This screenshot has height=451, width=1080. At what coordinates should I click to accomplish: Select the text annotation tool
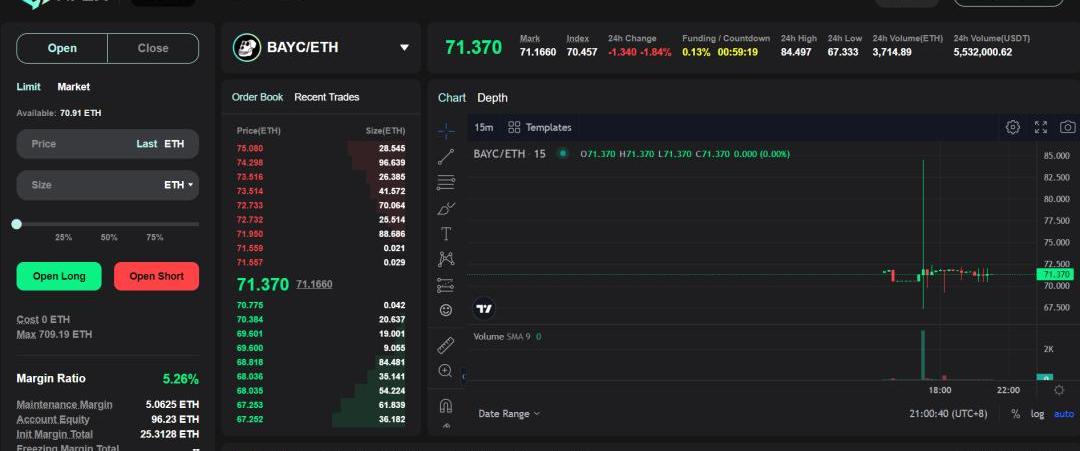[446, 234]
